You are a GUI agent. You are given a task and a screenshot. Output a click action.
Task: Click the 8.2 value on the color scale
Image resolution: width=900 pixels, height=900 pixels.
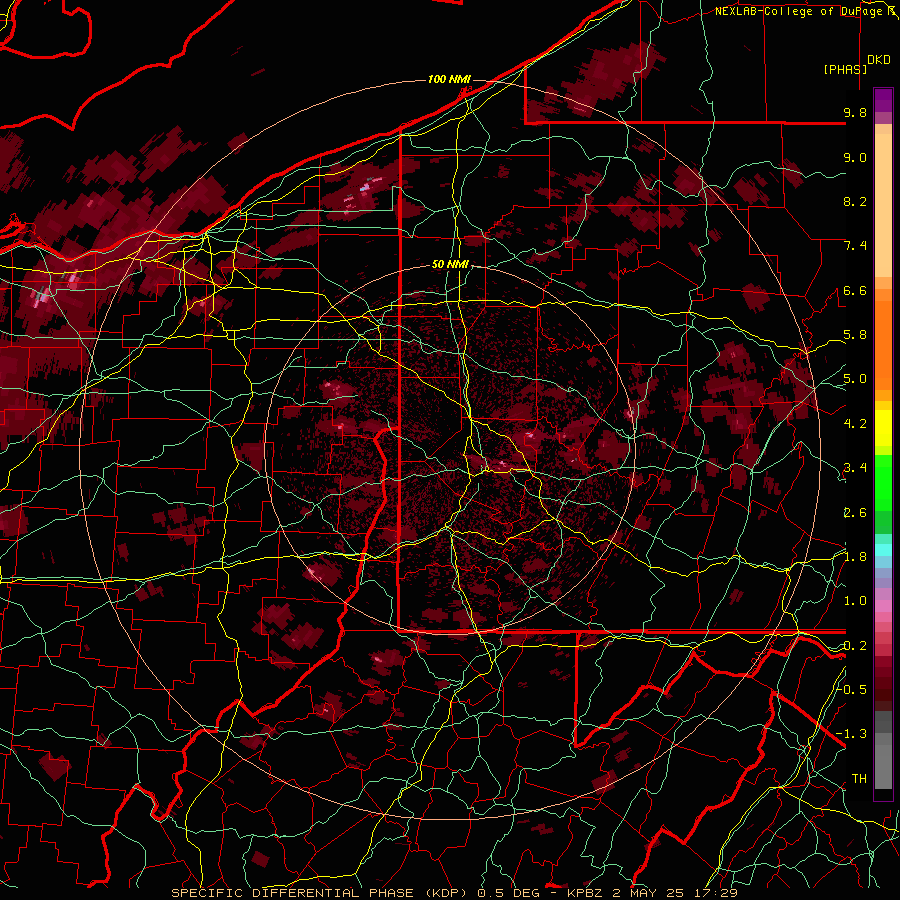click(855, 201)
